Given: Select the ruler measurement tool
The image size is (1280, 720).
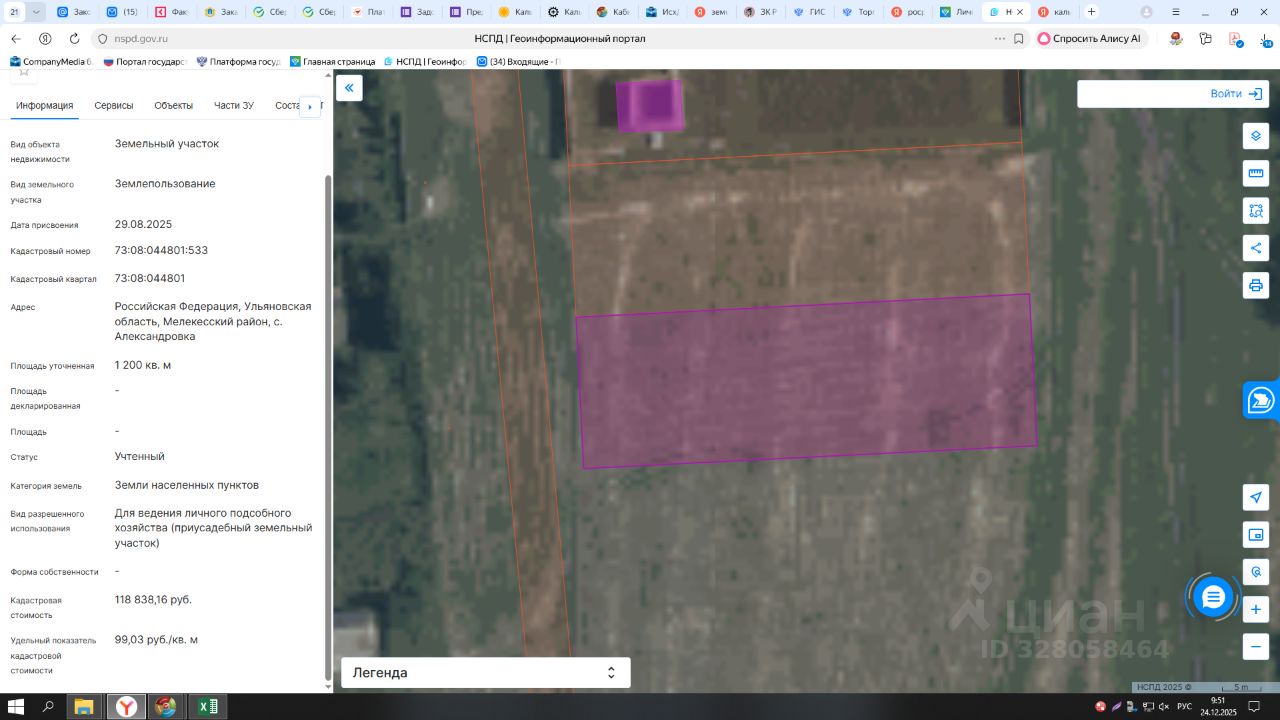Looking at the screenshot, I should click(1256, 174).
